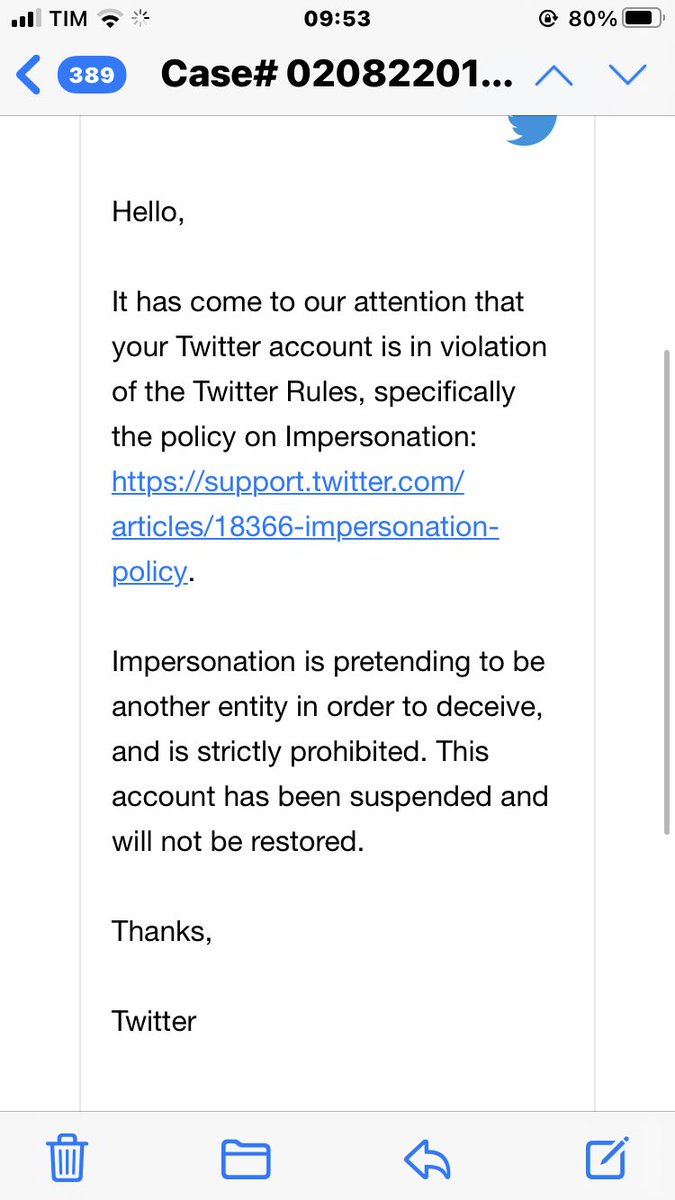Compose a new message with pencil icon
This screenshot has width=675, height=1200.
click(x=607, y=1158)
